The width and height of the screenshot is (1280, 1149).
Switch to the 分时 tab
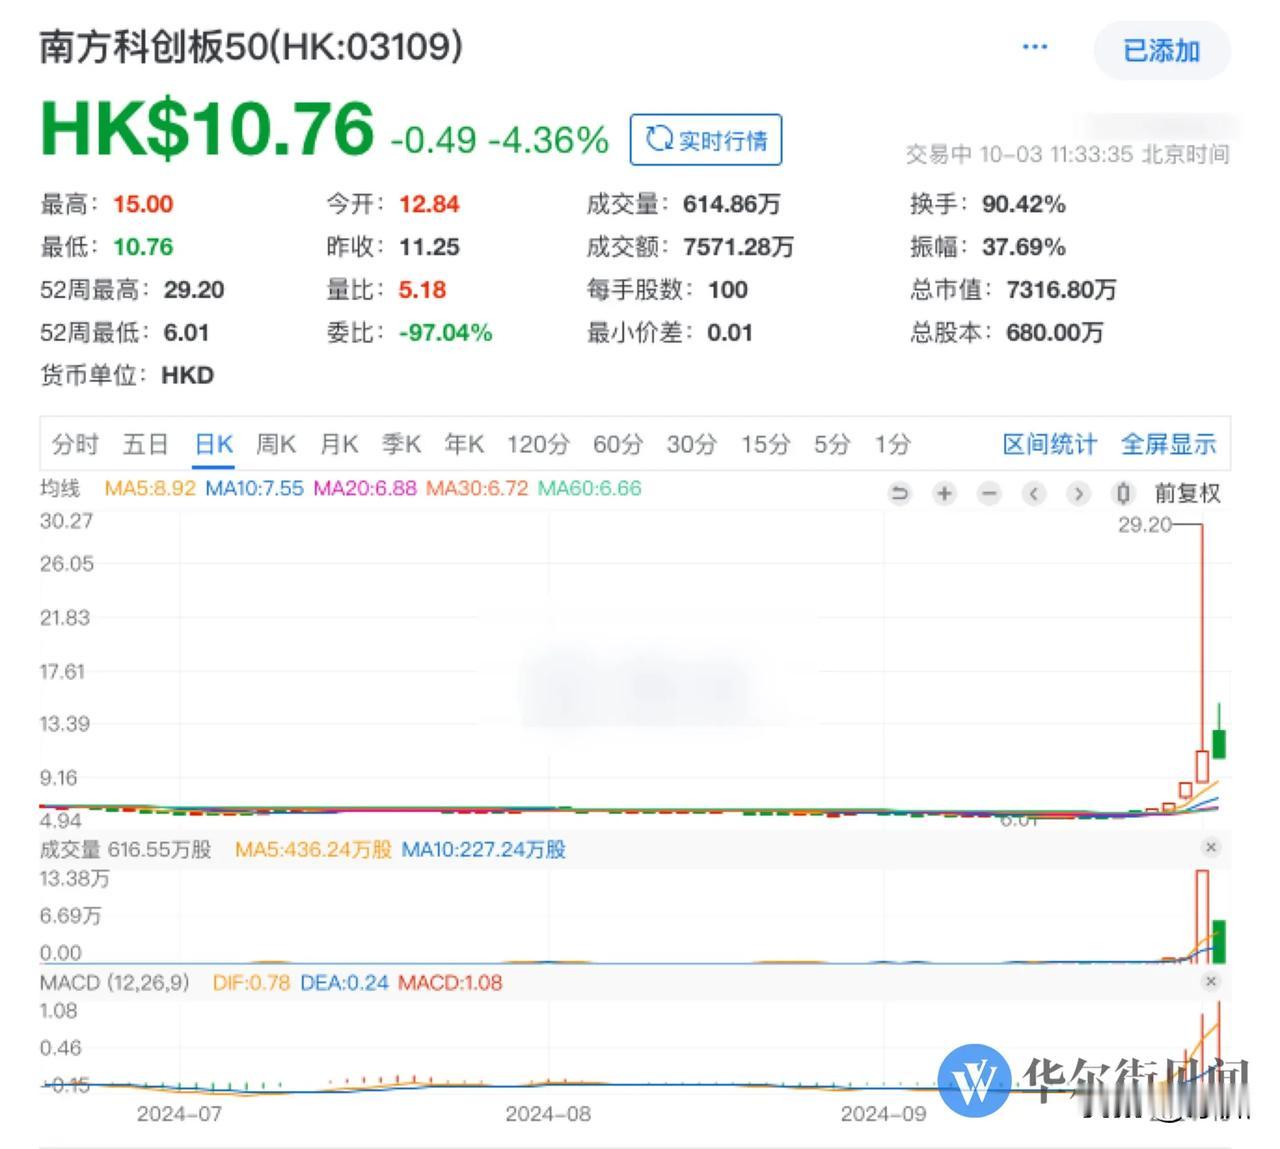75,444
